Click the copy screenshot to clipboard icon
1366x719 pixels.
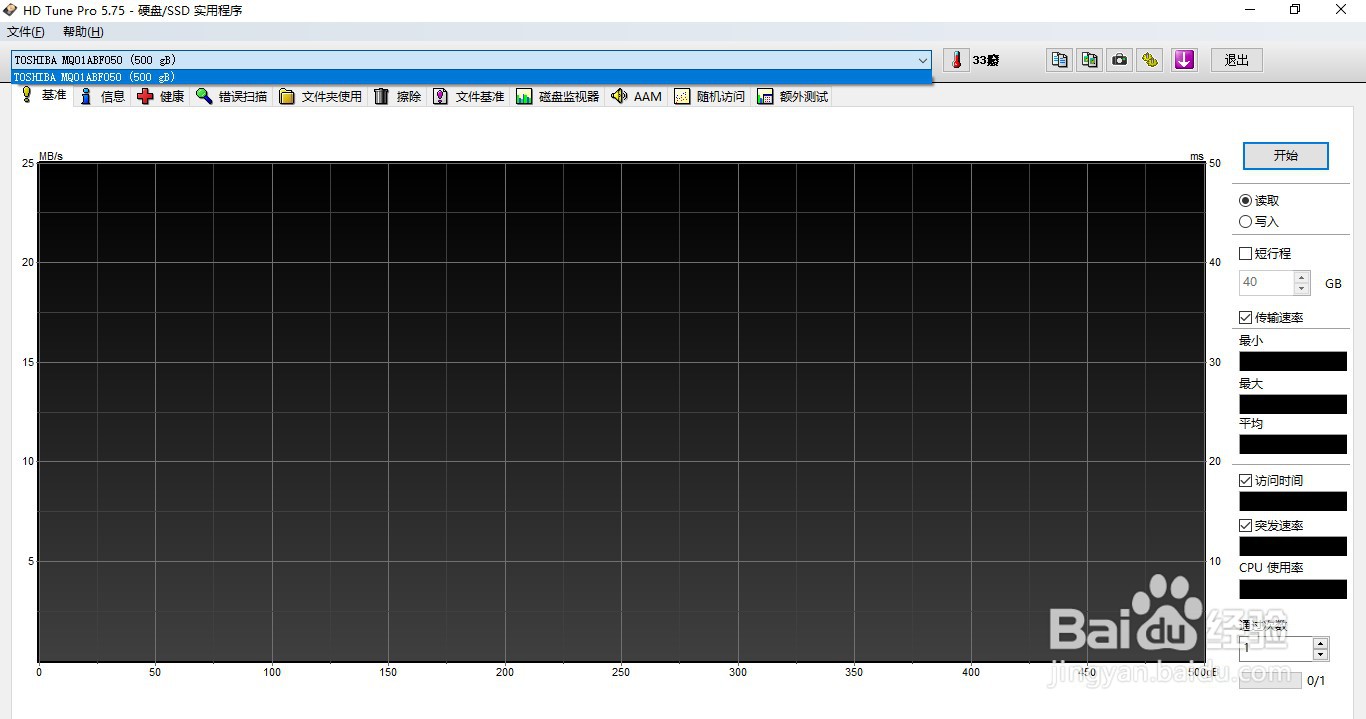(1090, 60)
